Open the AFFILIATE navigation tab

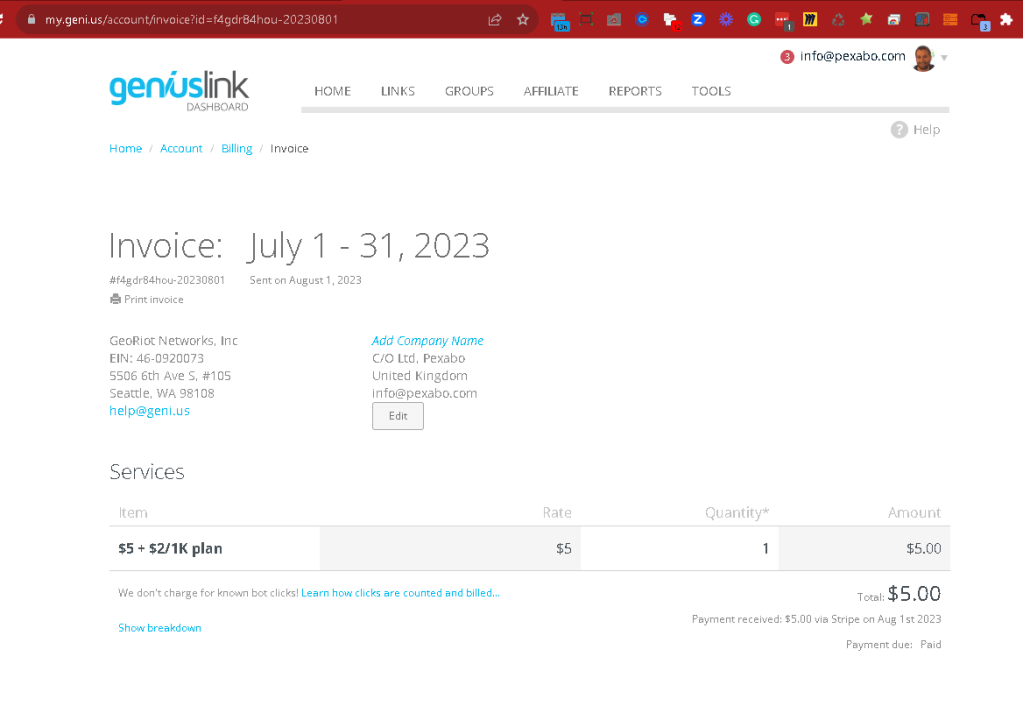tap(551, 91)
